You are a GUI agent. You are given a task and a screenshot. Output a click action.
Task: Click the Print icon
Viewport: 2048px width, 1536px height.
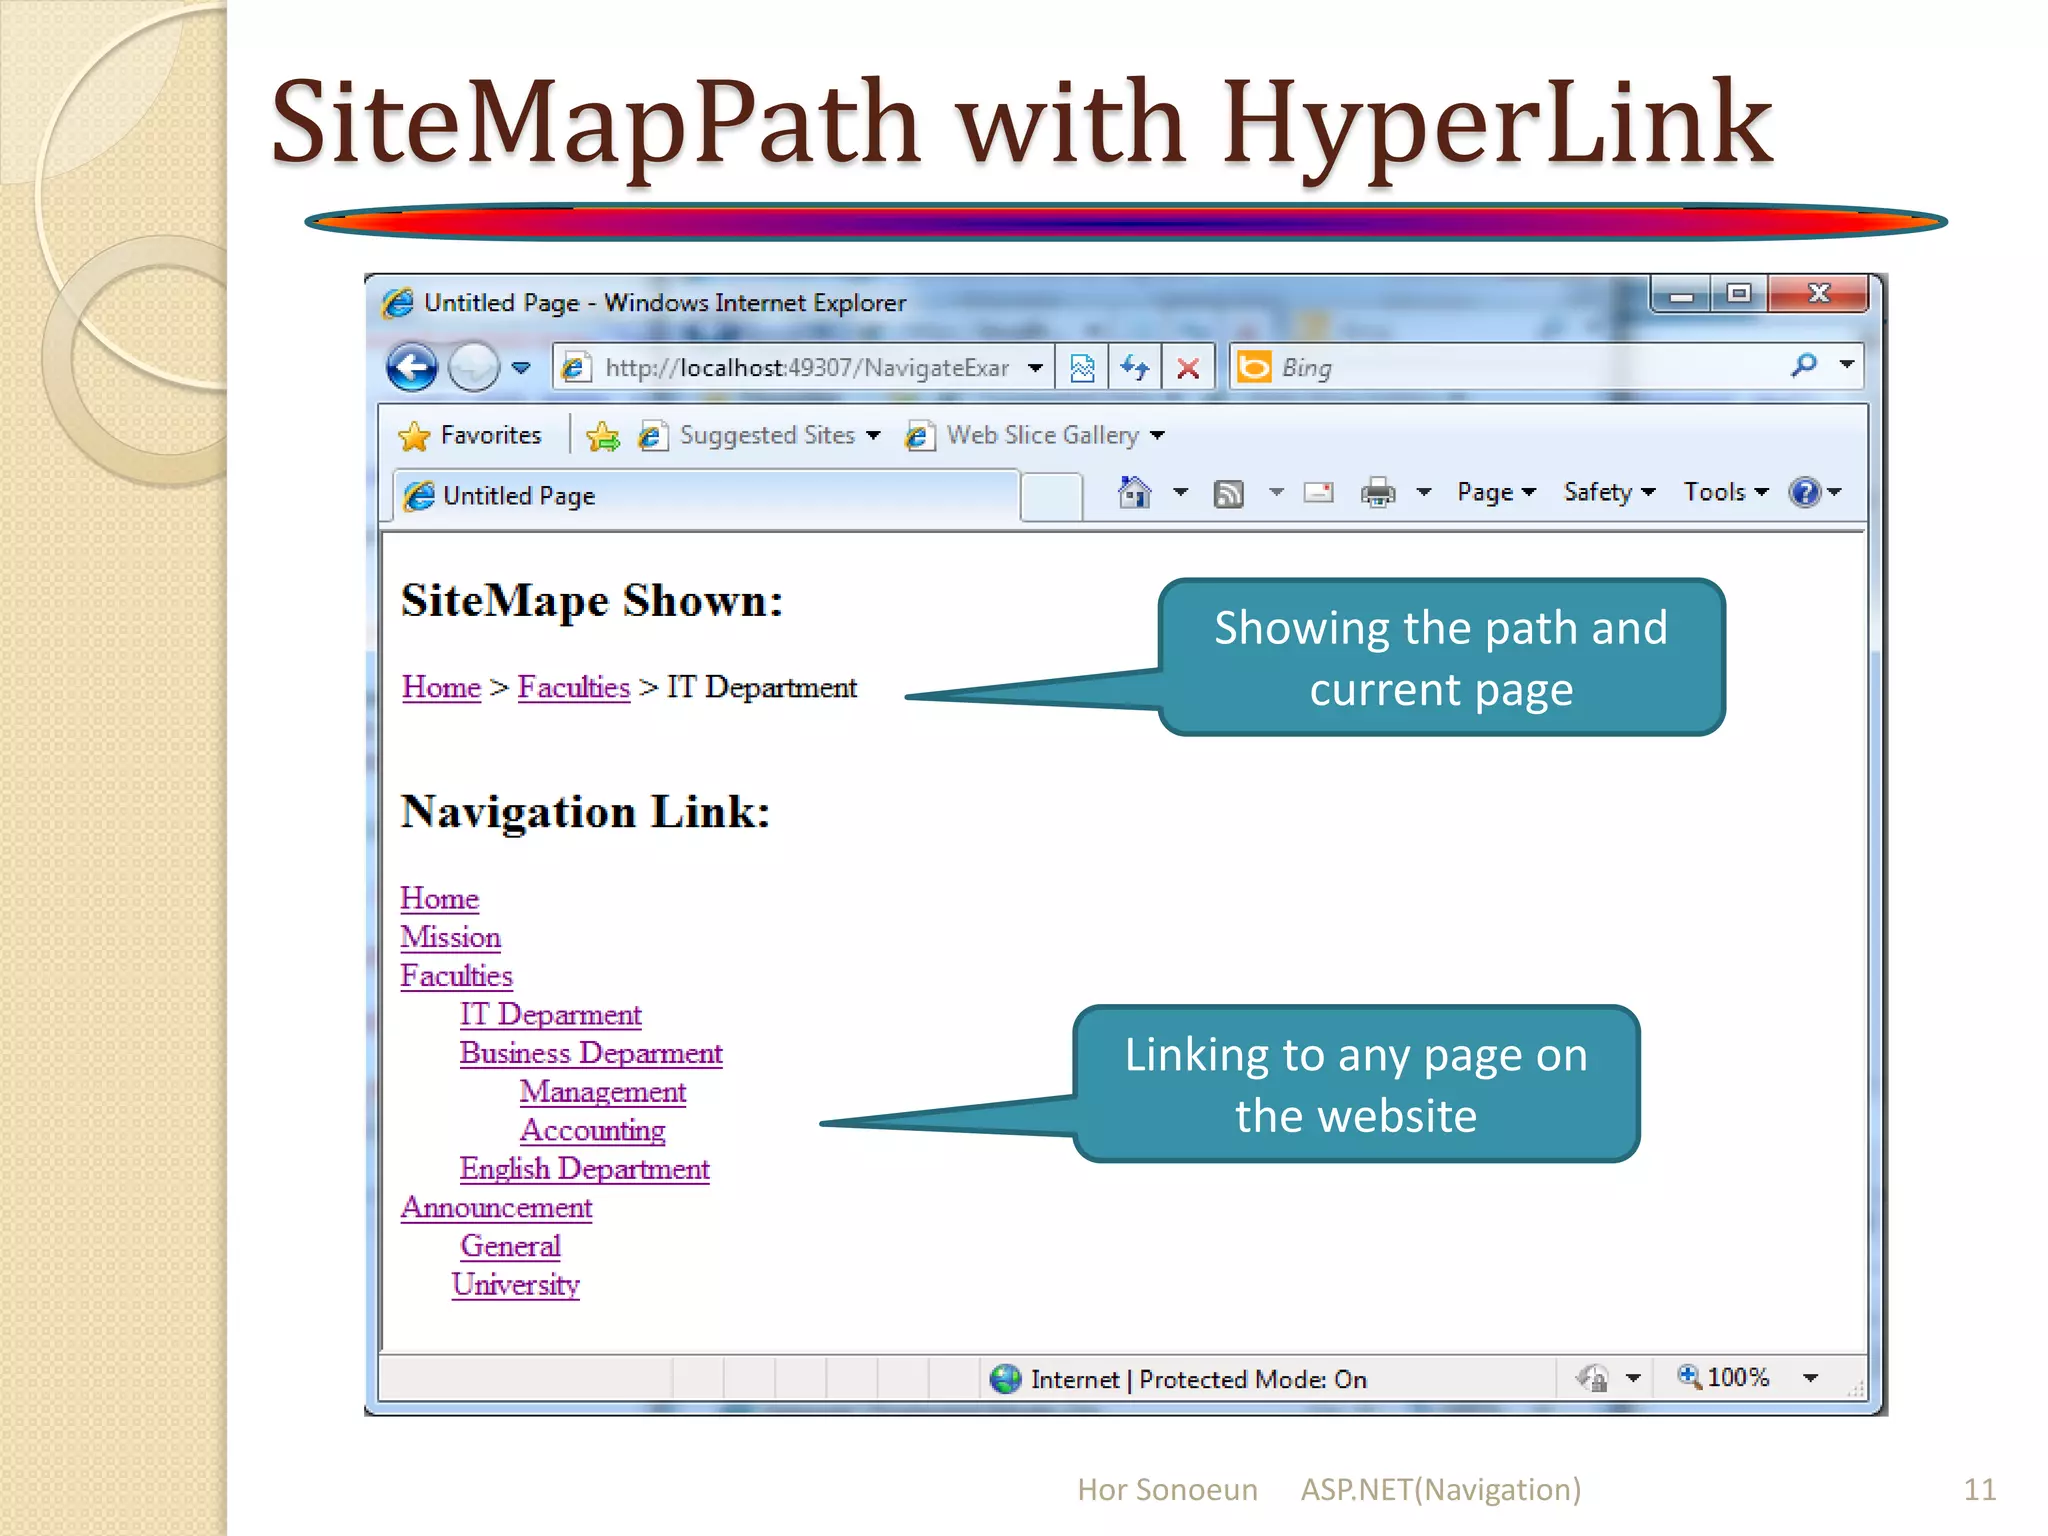(x=1378, y=492)
